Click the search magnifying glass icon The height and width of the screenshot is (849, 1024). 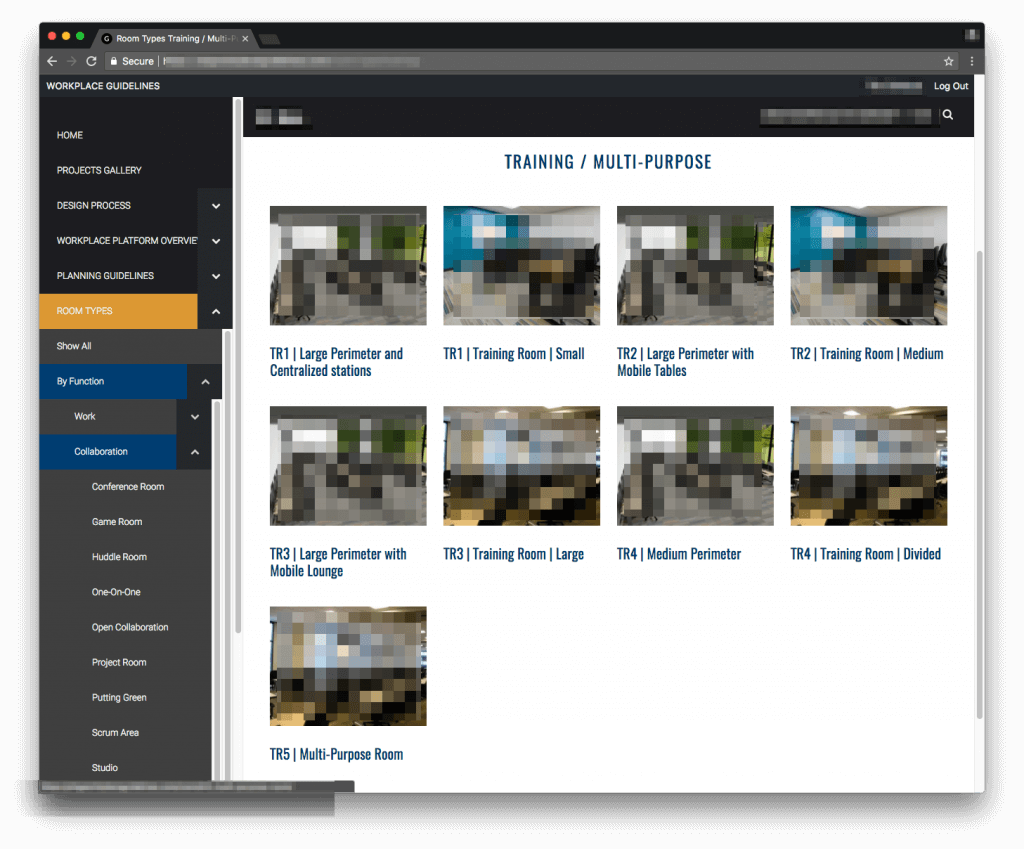pos(947,114)
